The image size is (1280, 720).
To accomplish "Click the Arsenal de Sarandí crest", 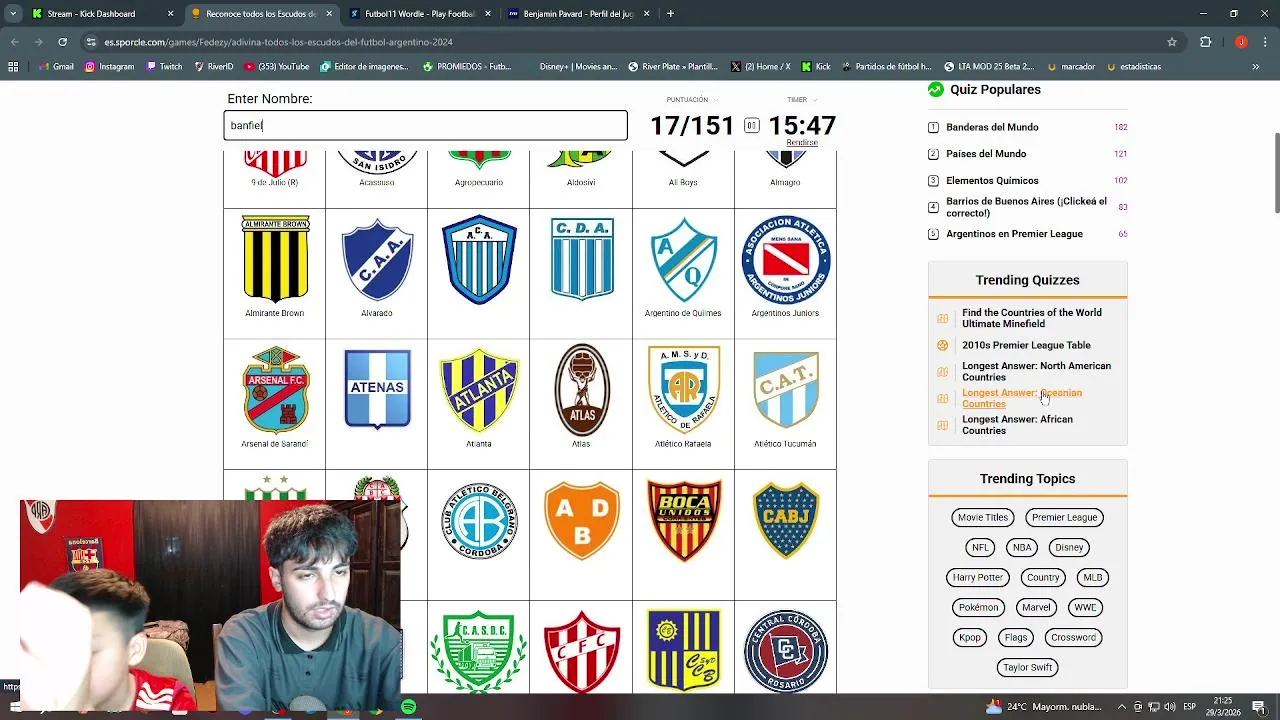I will pos(275,390).
